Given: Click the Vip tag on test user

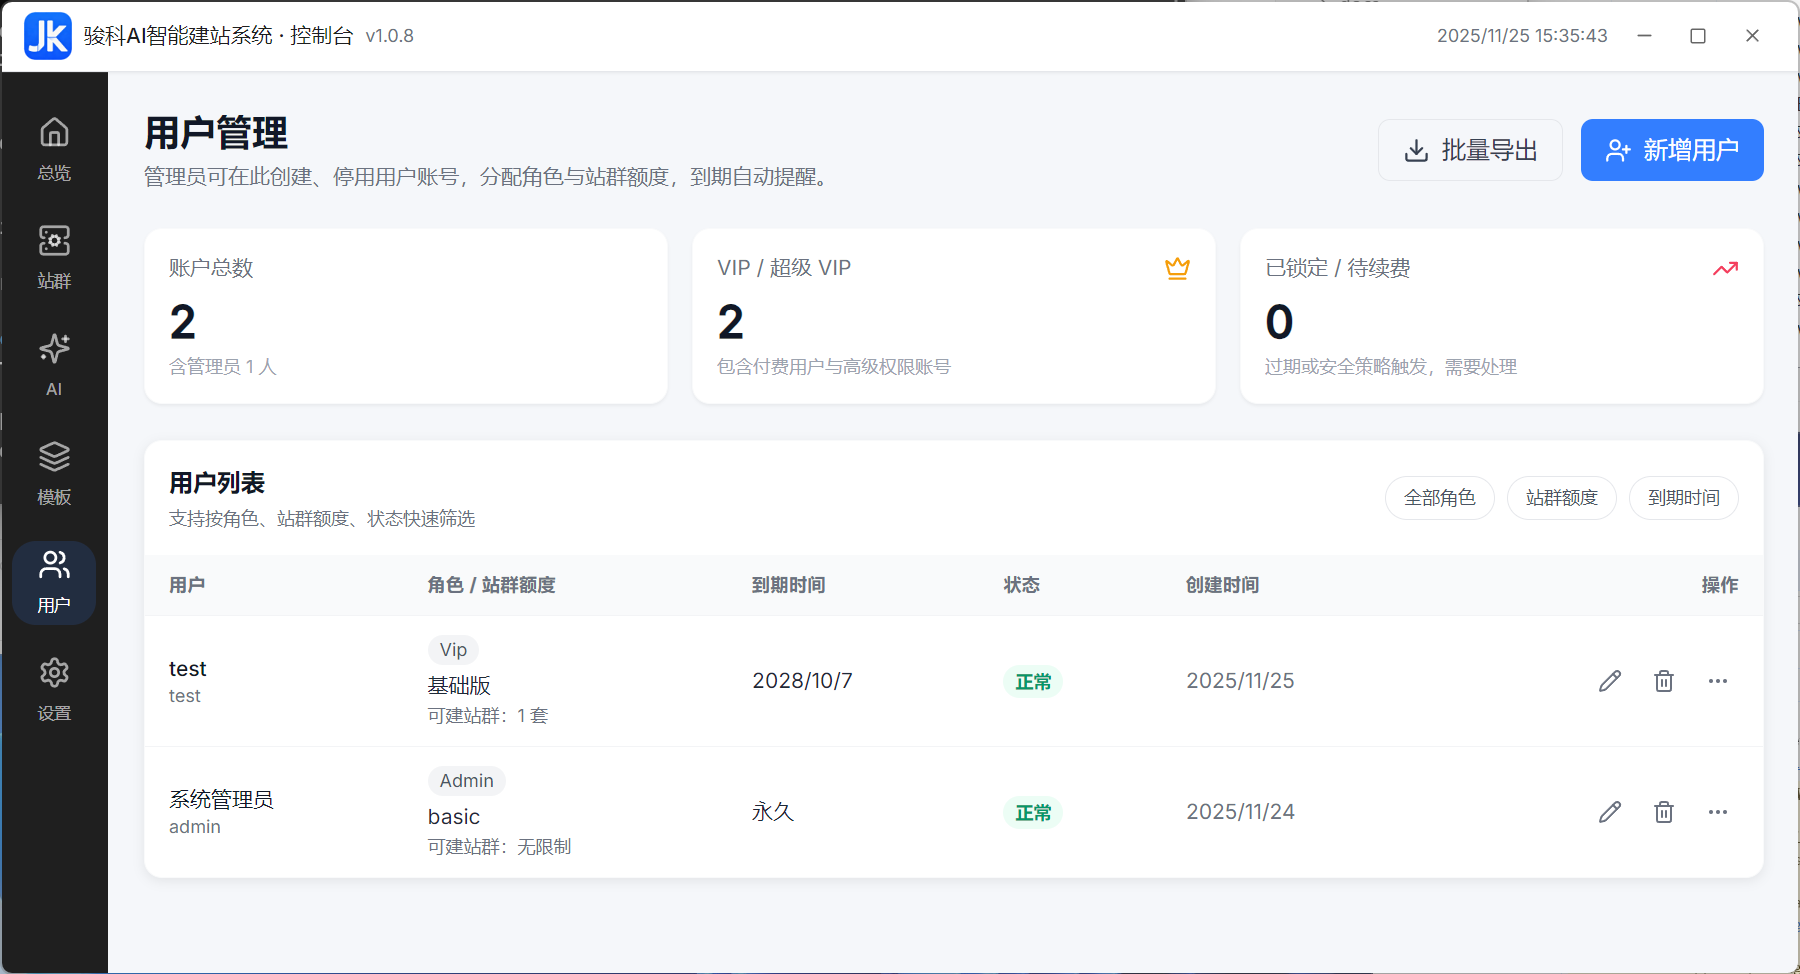Looking at the screenshot, I should pyautogui.click(x=452, y=649).
